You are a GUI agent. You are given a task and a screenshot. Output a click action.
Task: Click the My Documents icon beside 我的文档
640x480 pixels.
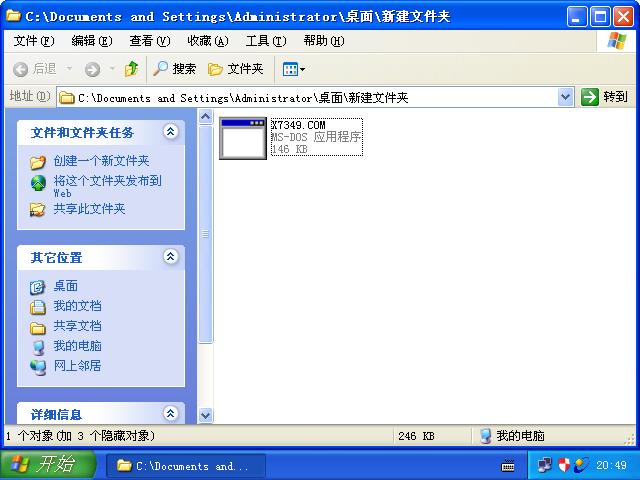pyautogui.click(x=38, y=307)
